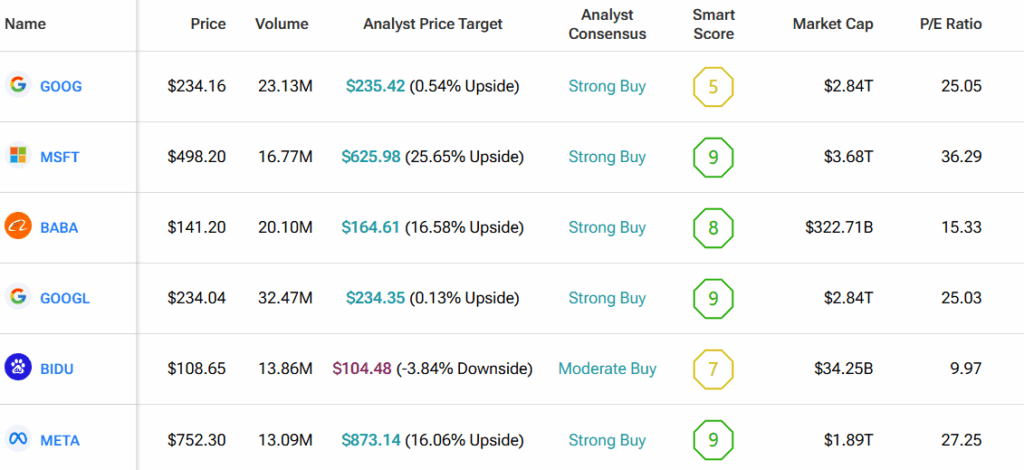Click the Baidu paw logo icon
The image size is (1024, 470).
pos(16,368)
